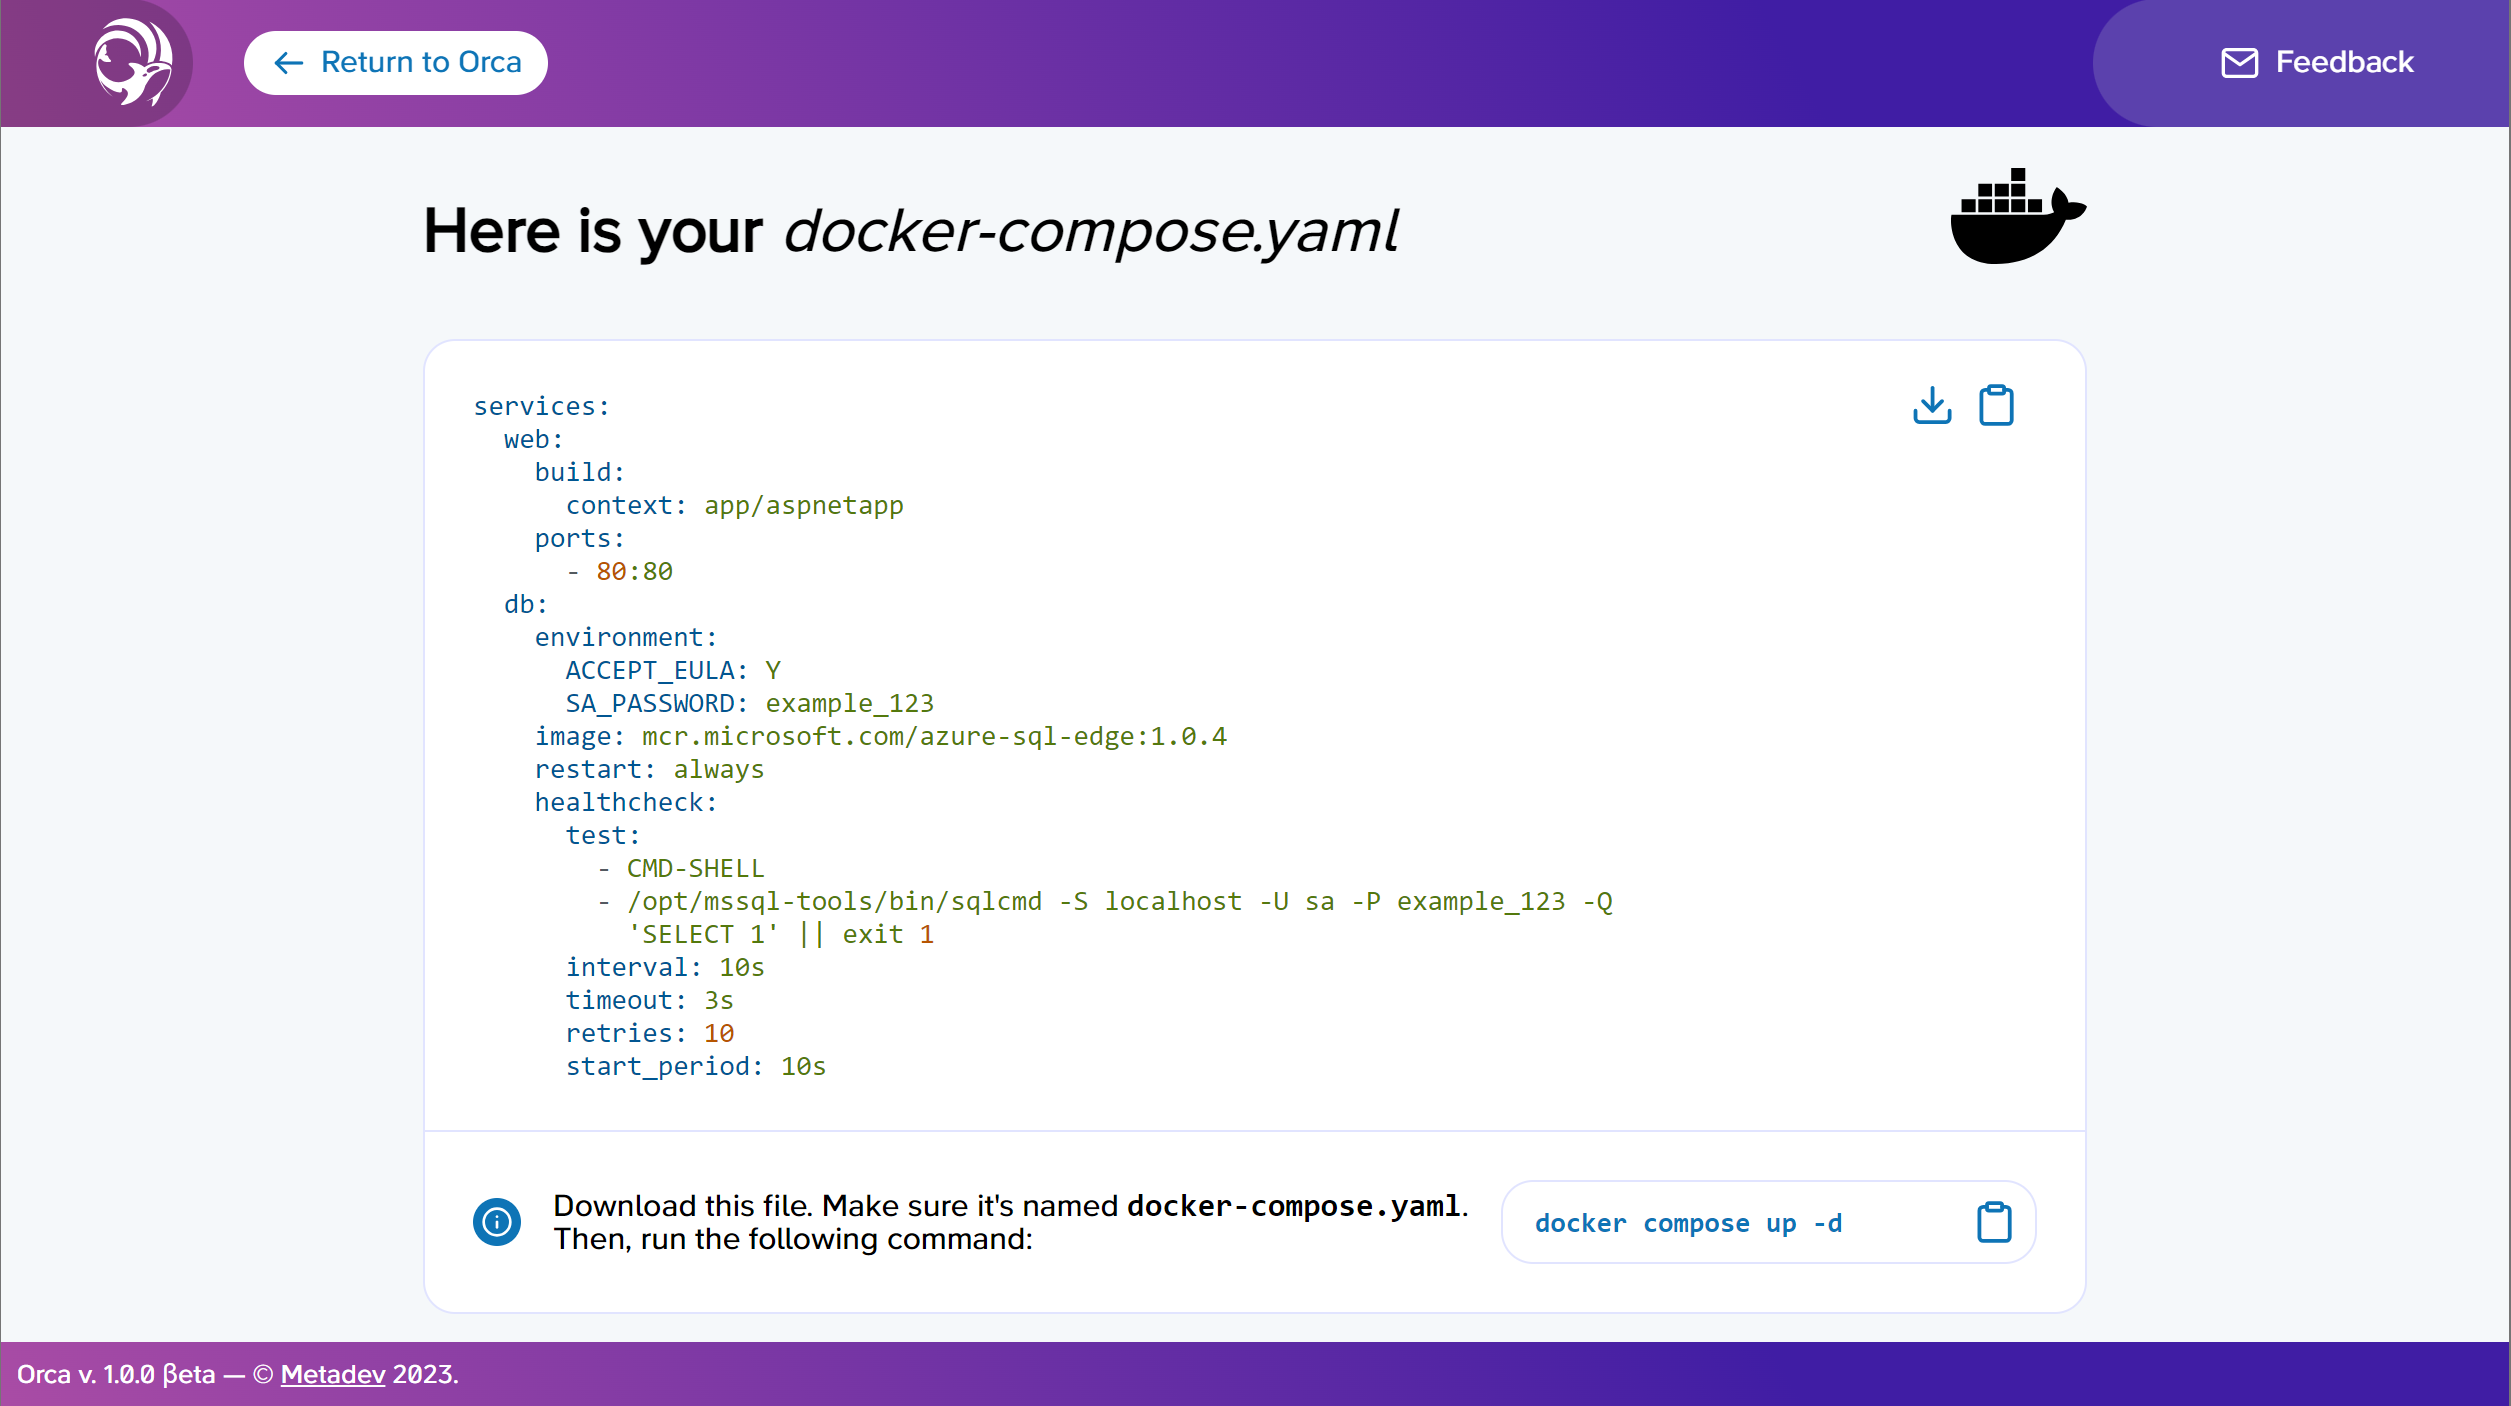The image size is (2511, 1406).
Task: Click the Orca logo icon top left
Action: [x=135, y=62]
